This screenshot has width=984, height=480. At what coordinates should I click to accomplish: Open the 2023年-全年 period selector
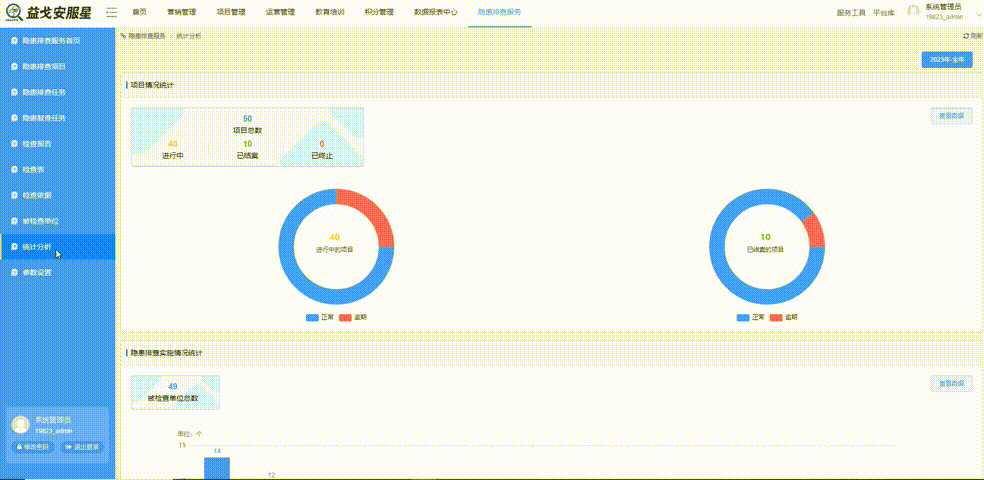946,60
